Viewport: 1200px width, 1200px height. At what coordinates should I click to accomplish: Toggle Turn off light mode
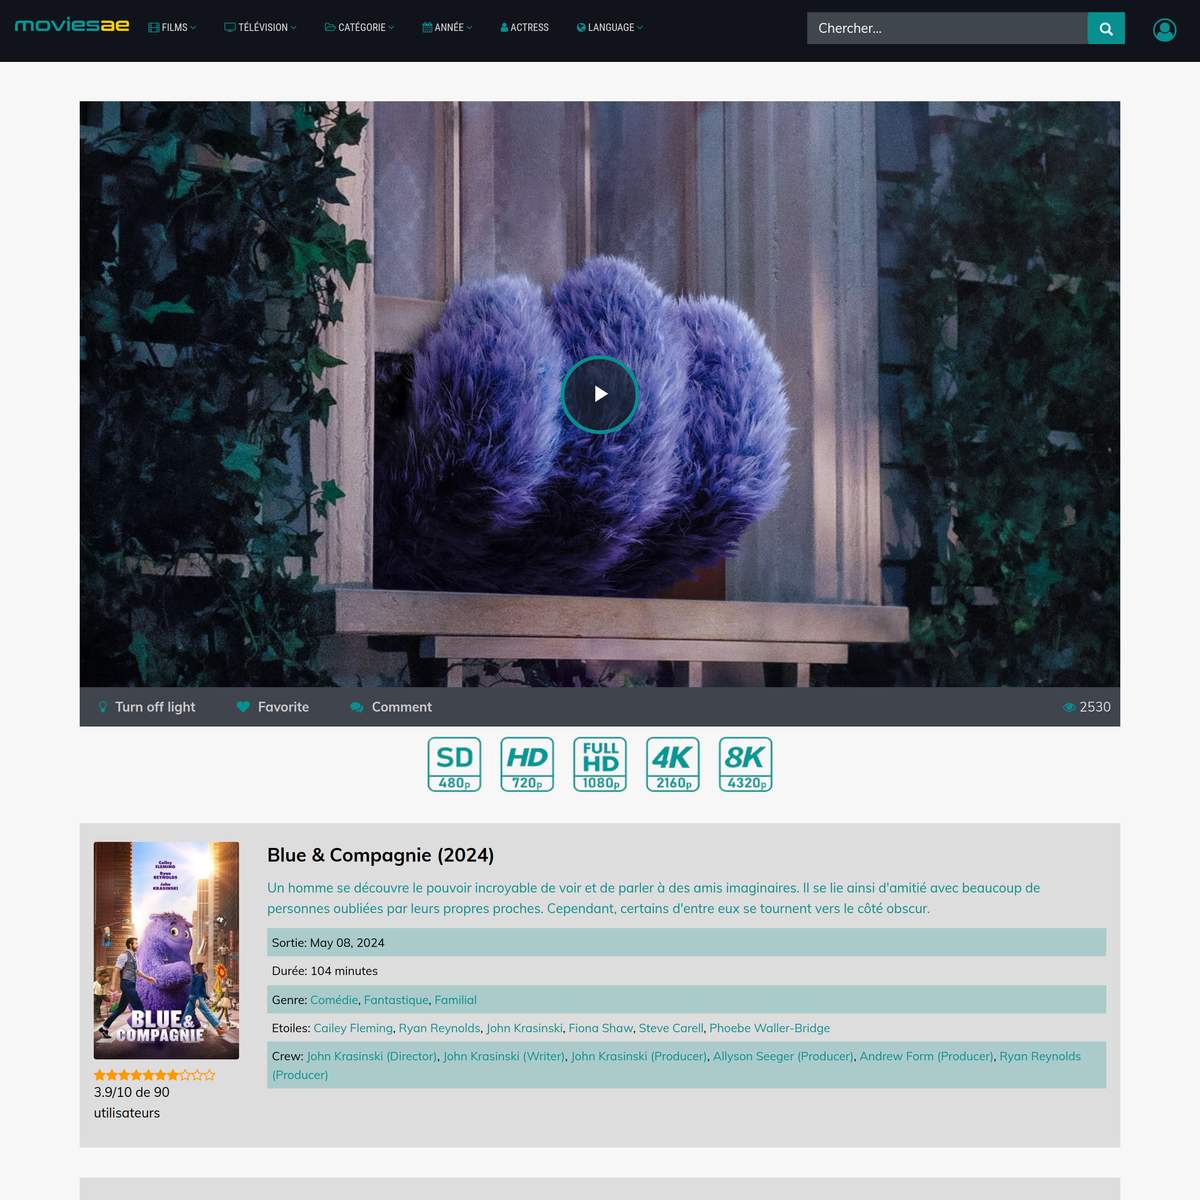(146, 707)
